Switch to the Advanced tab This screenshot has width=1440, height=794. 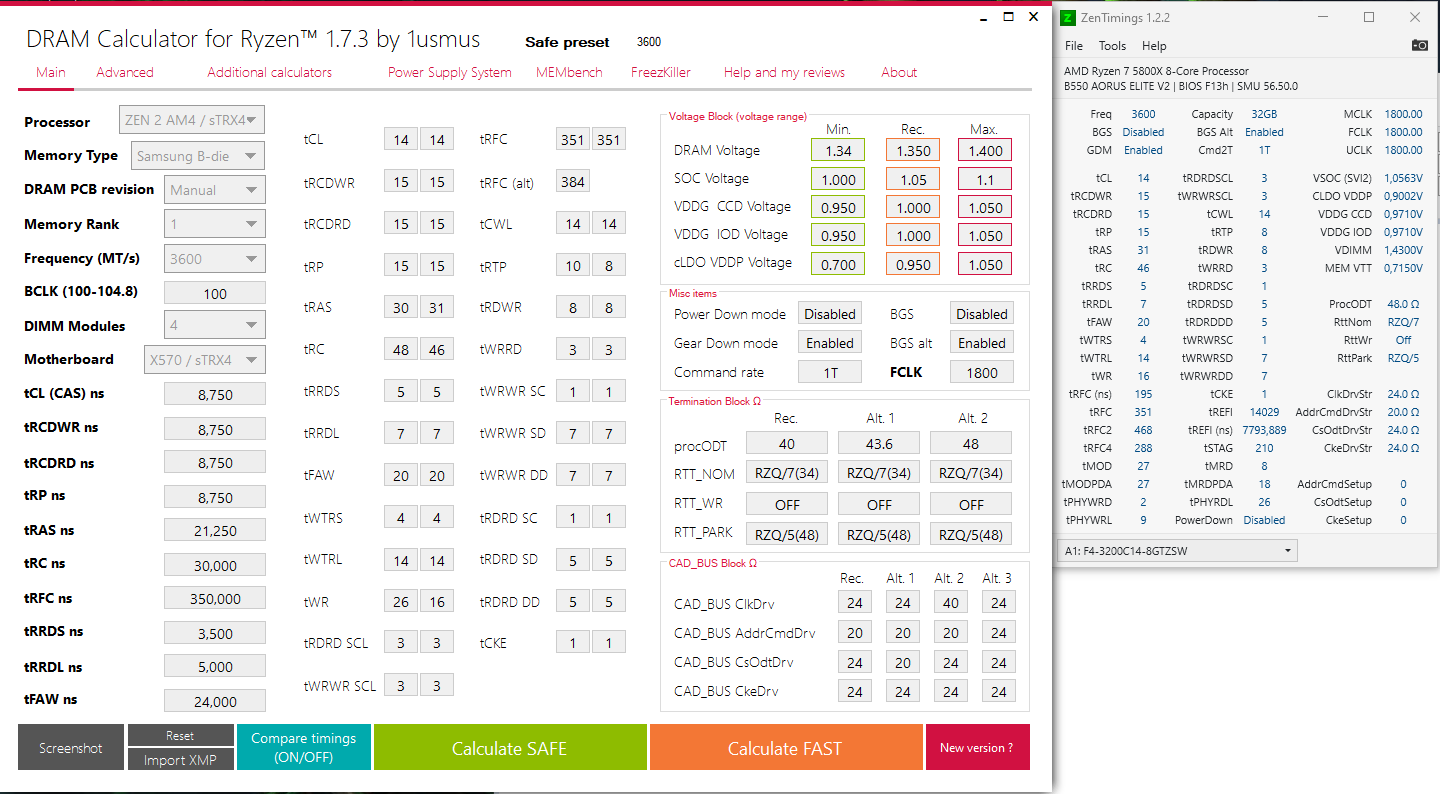125,72
